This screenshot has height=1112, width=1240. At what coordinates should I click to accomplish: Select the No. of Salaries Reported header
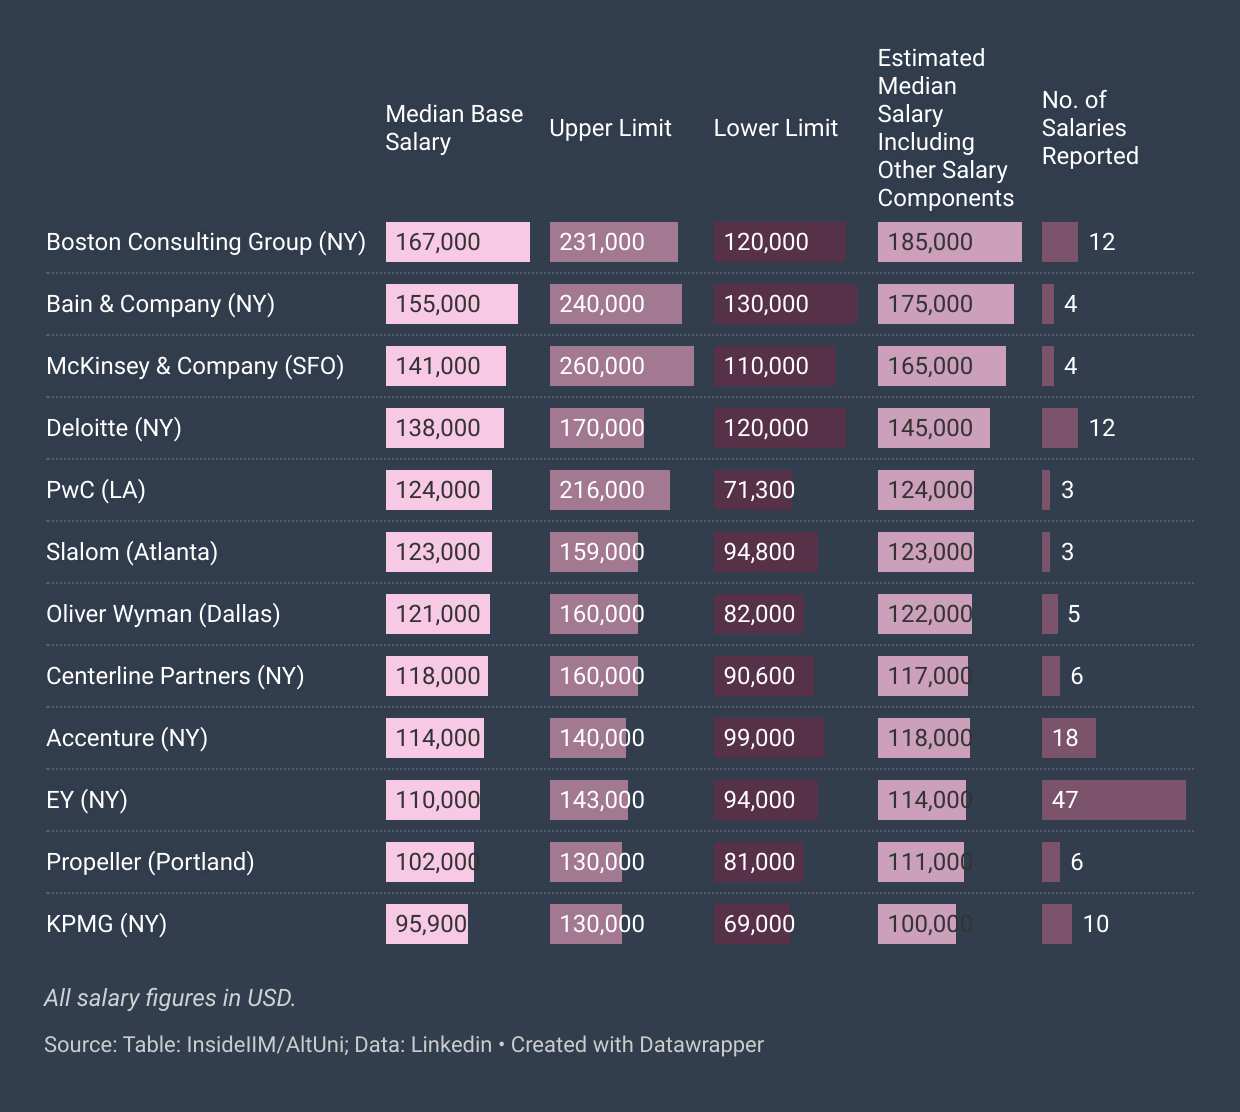[1090, 128]
